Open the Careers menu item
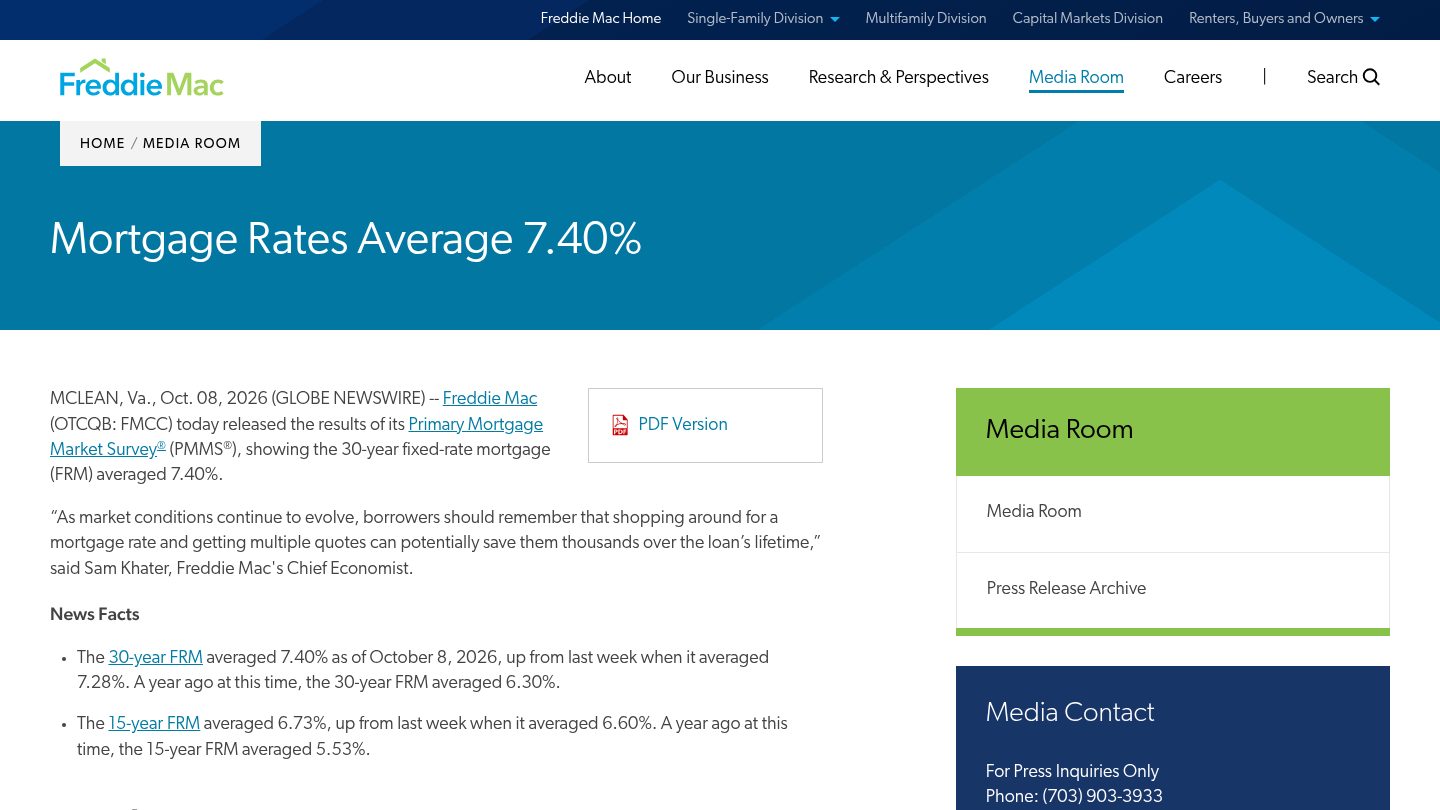 pos(1193,77)
